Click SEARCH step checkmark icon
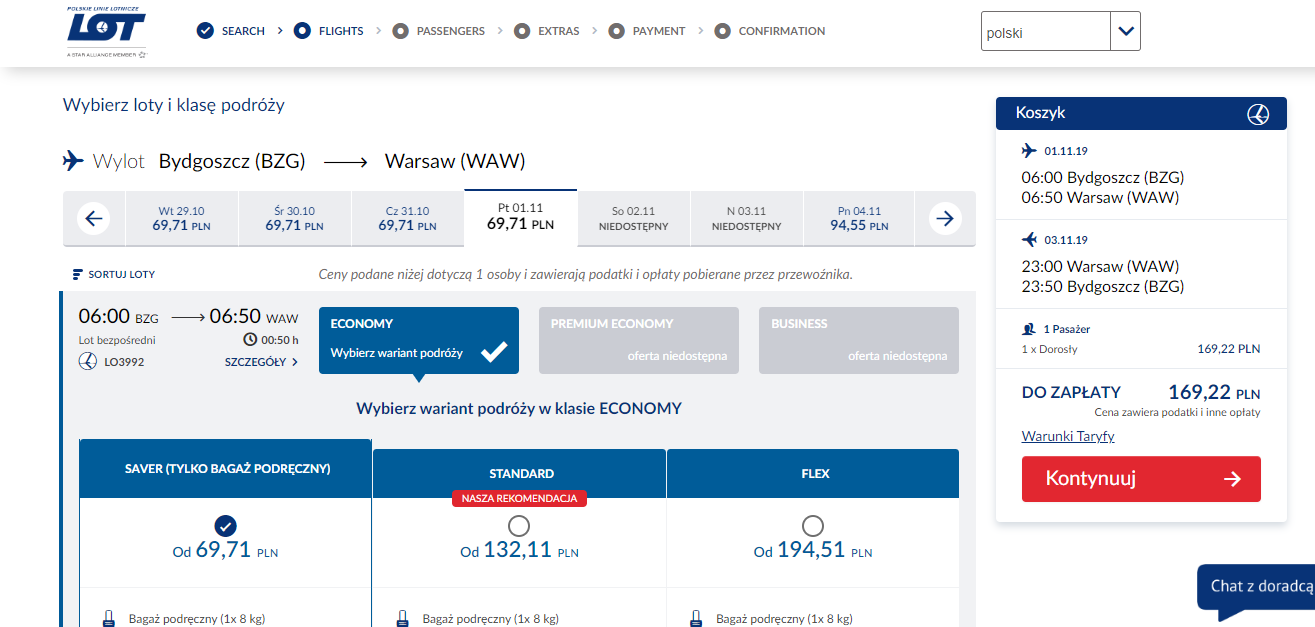This screenshot has height=627, width=1315. [x=206, y=31]
